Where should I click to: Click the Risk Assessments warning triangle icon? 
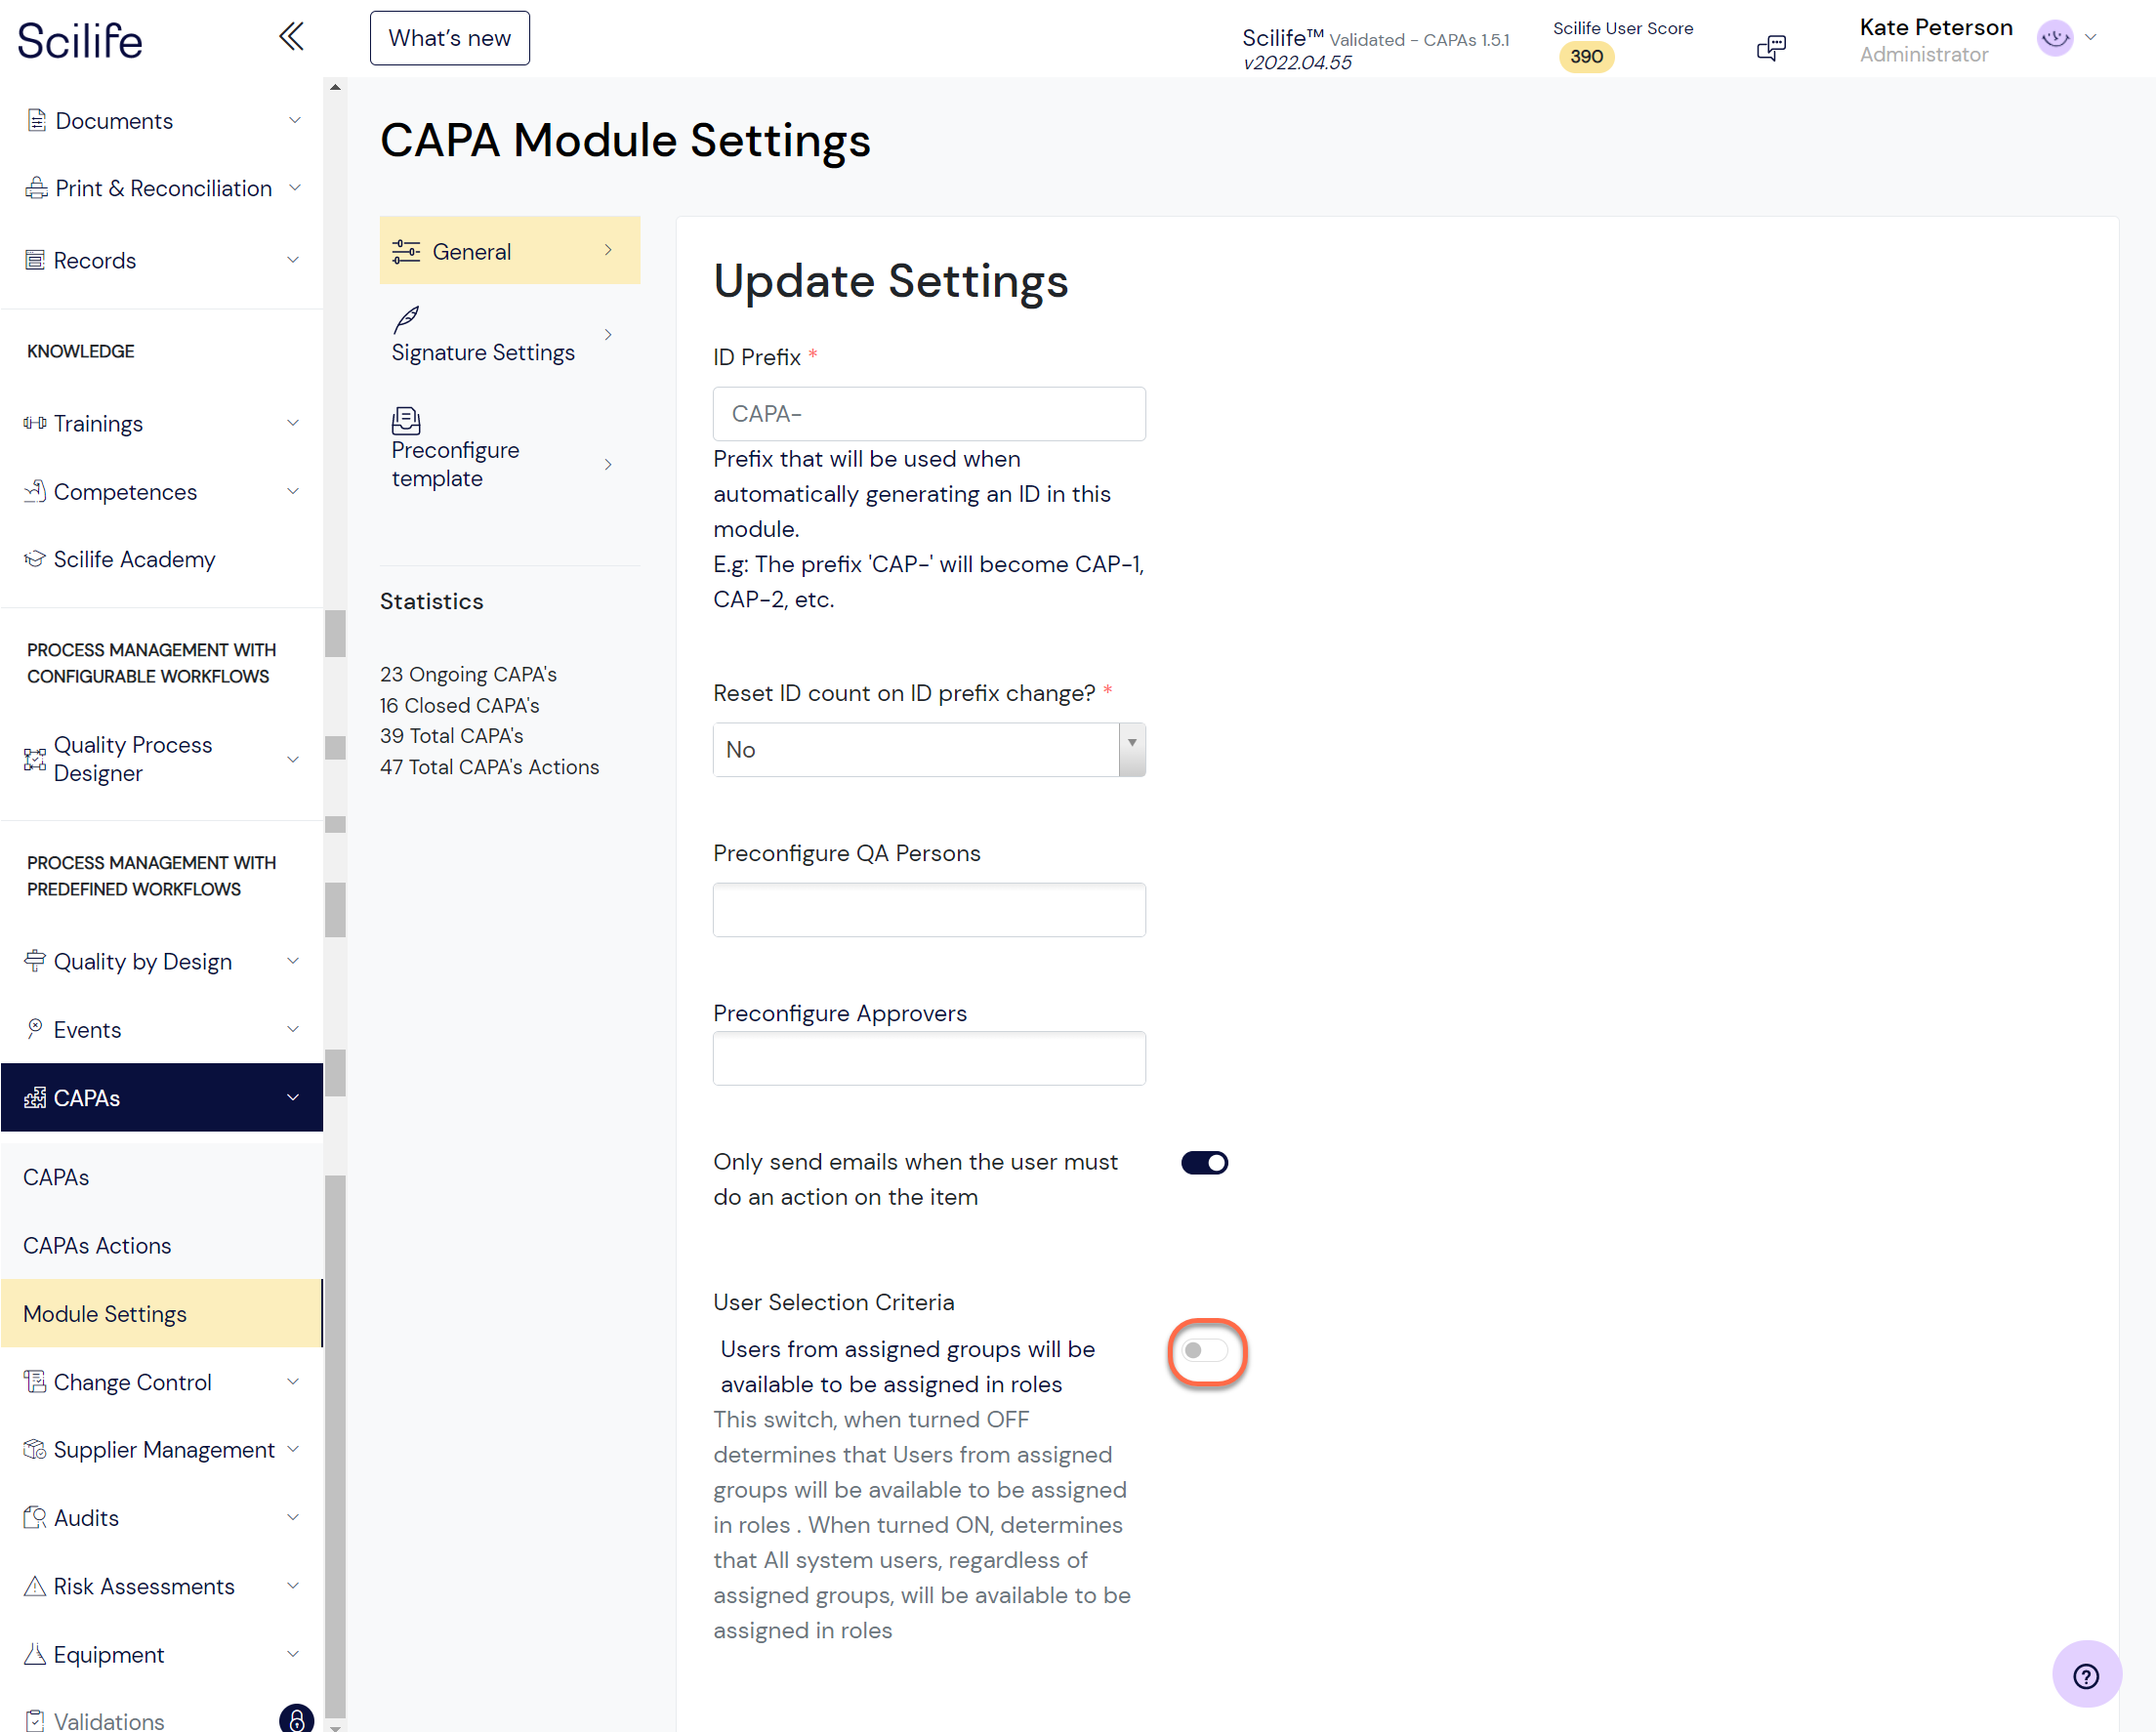click(x=35, y=1586)
